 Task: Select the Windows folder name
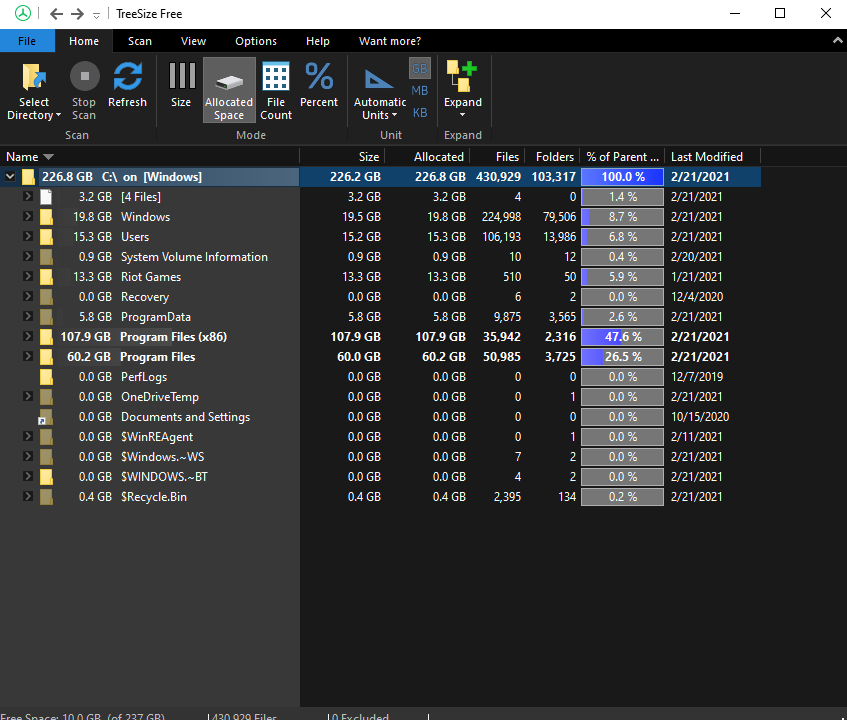[145, 217]
